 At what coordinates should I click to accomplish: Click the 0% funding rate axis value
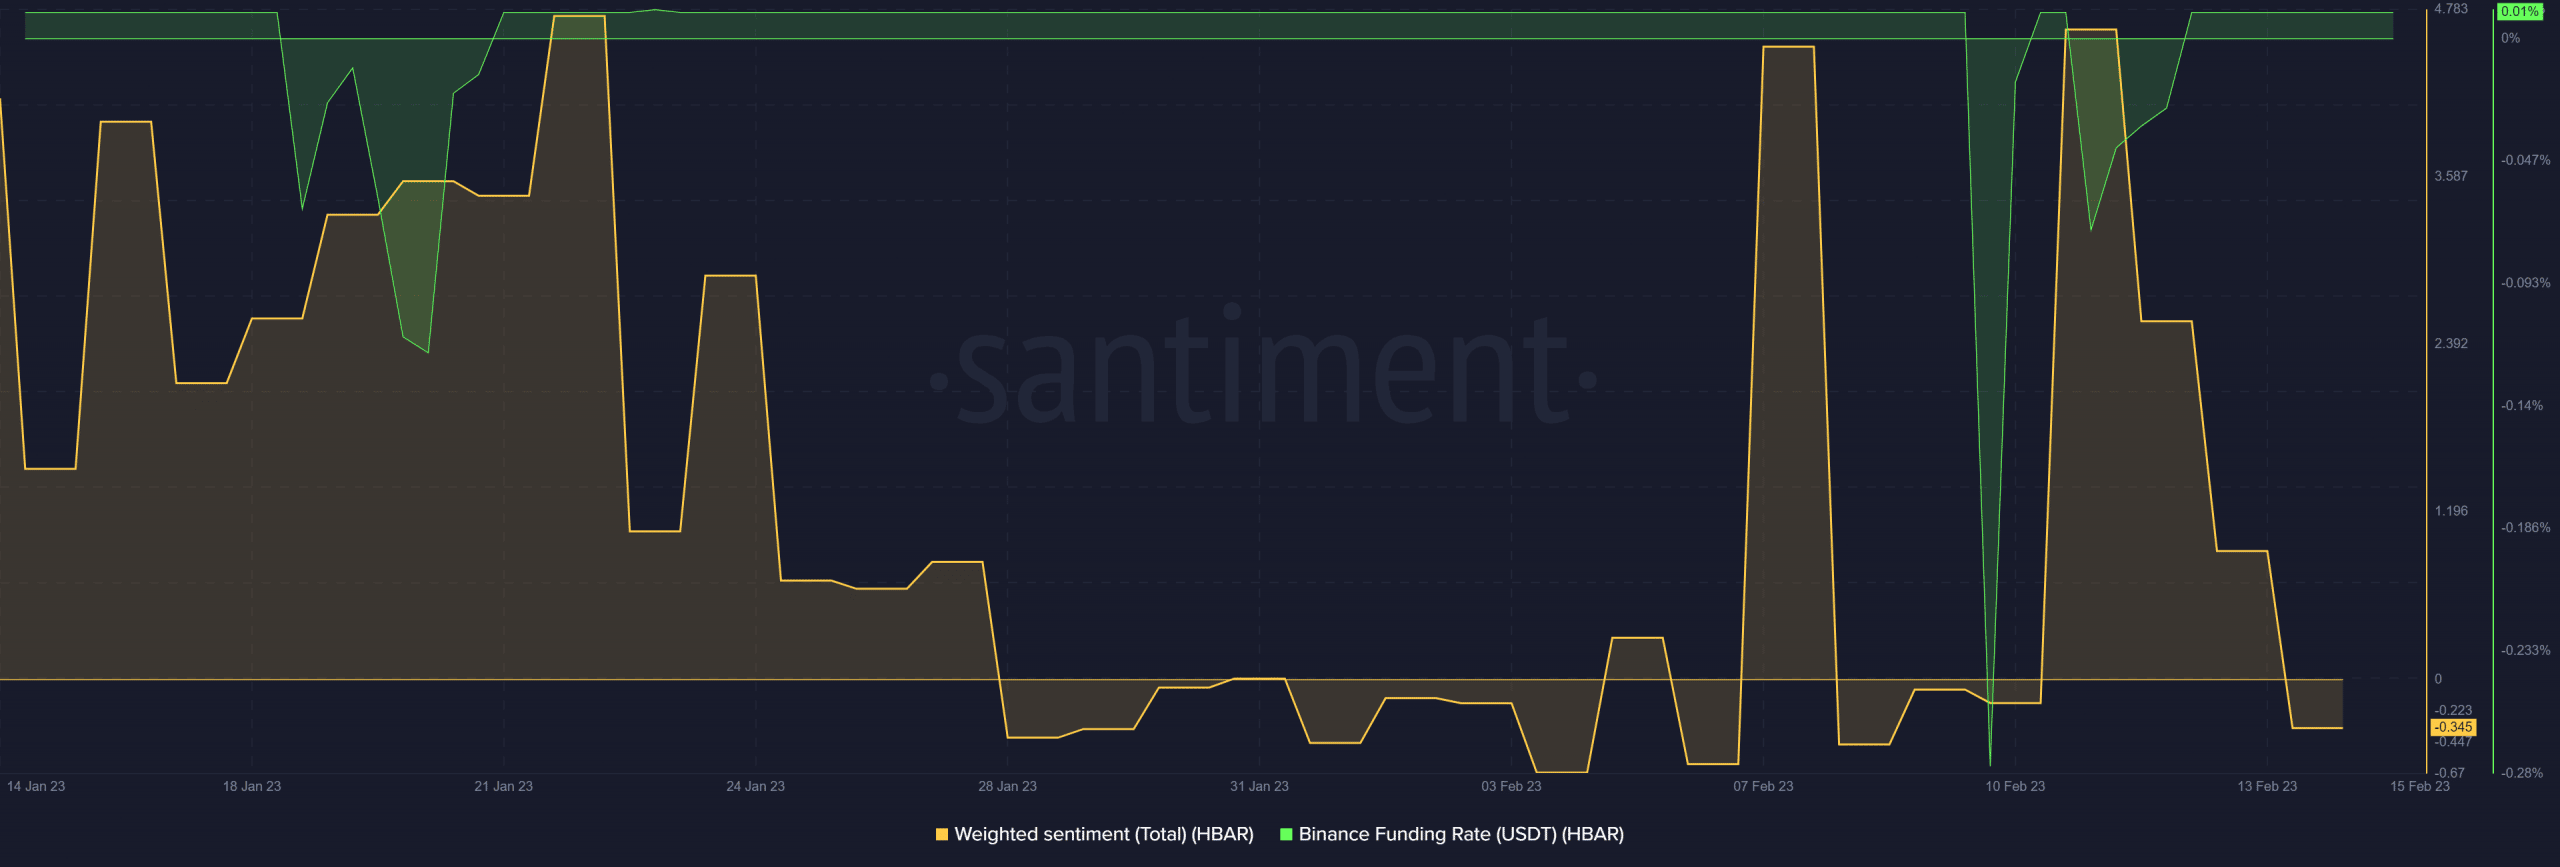tap(2511, 38)
